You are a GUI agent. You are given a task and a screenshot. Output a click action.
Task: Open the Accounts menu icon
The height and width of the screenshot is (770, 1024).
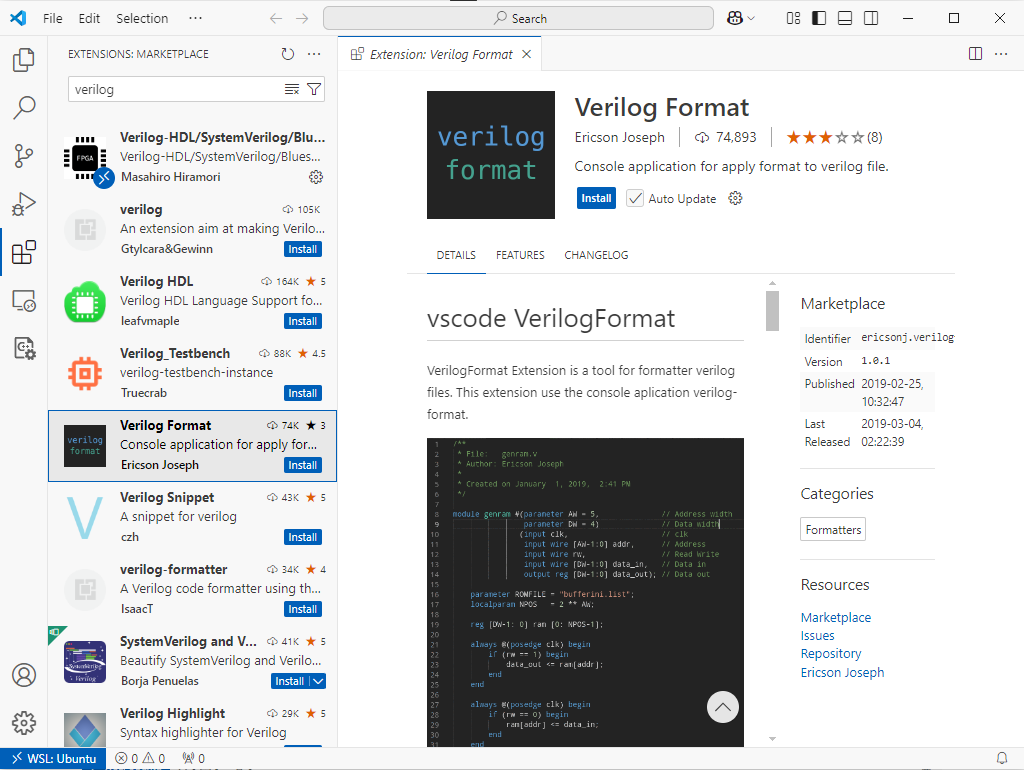click(x=24, y=675)
